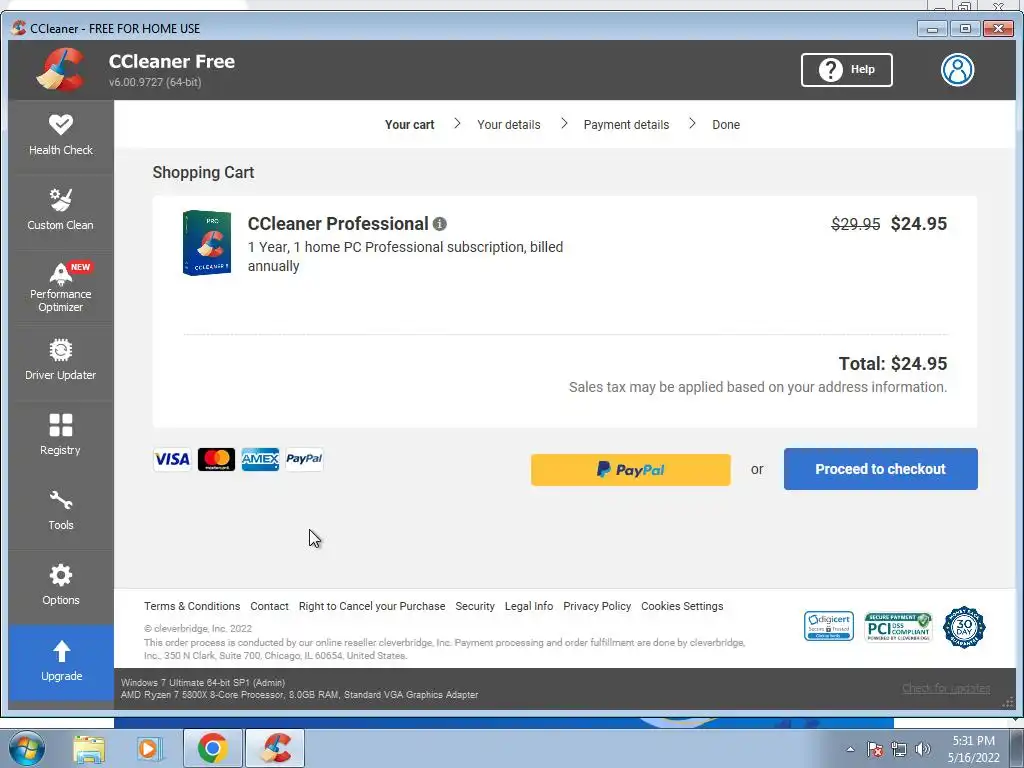
Task: Open the Security footer link
Action: (475, 606)
